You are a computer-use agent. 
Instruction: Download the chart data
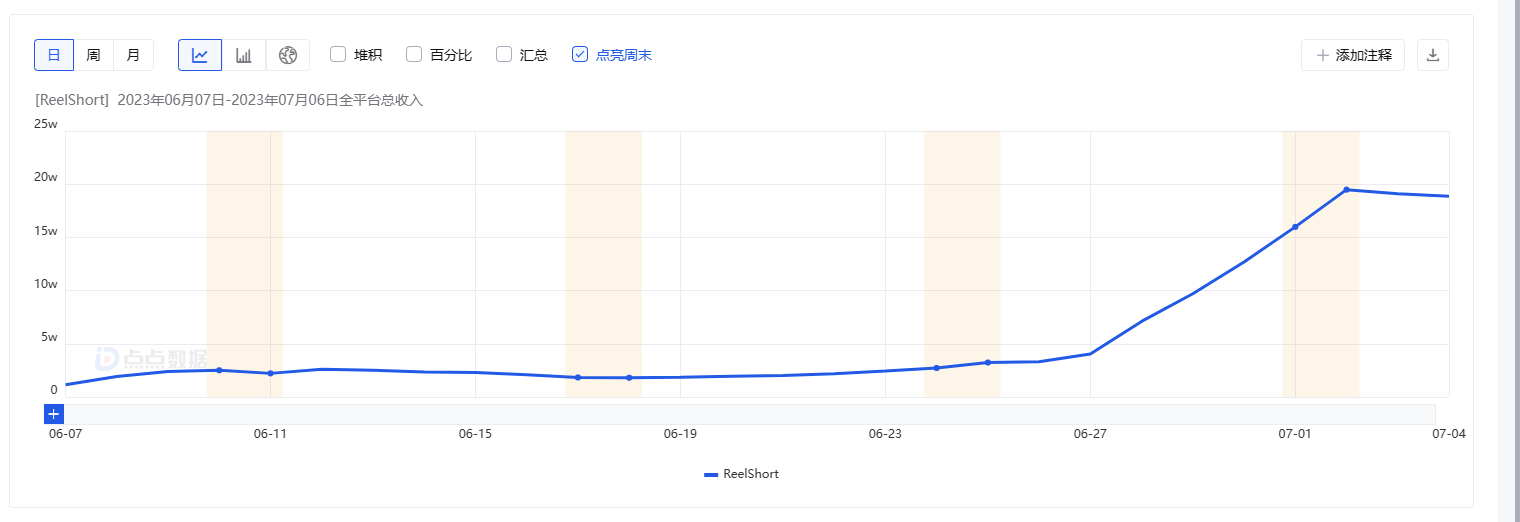pyautogui.click(x=1432, y=55)
